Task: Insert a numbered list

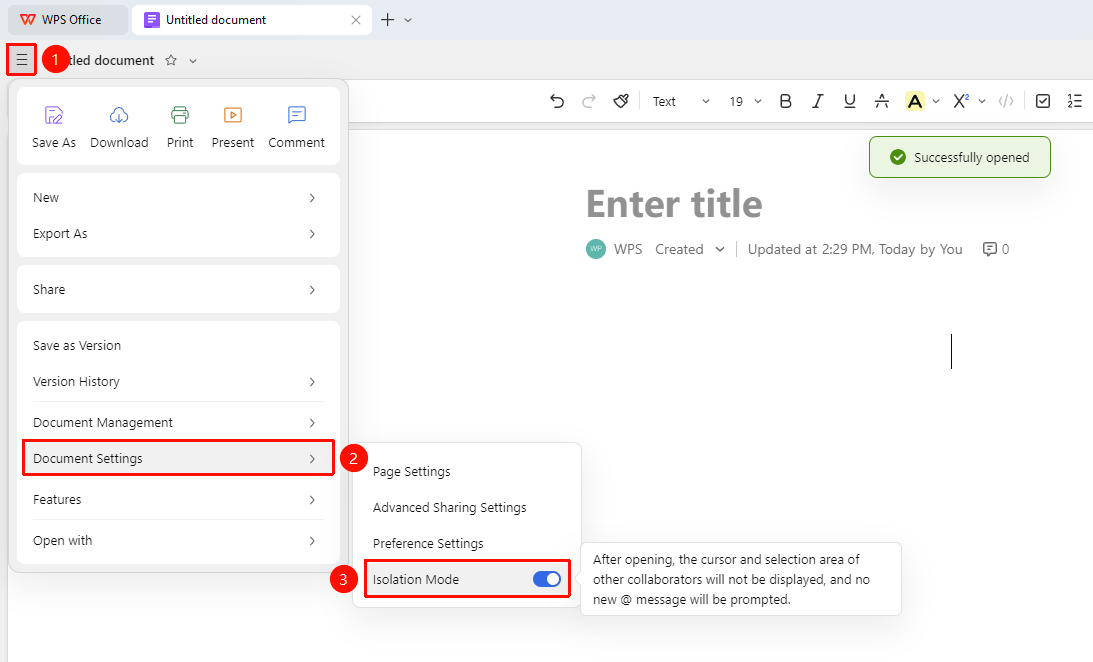Action: pos(1075,102)
